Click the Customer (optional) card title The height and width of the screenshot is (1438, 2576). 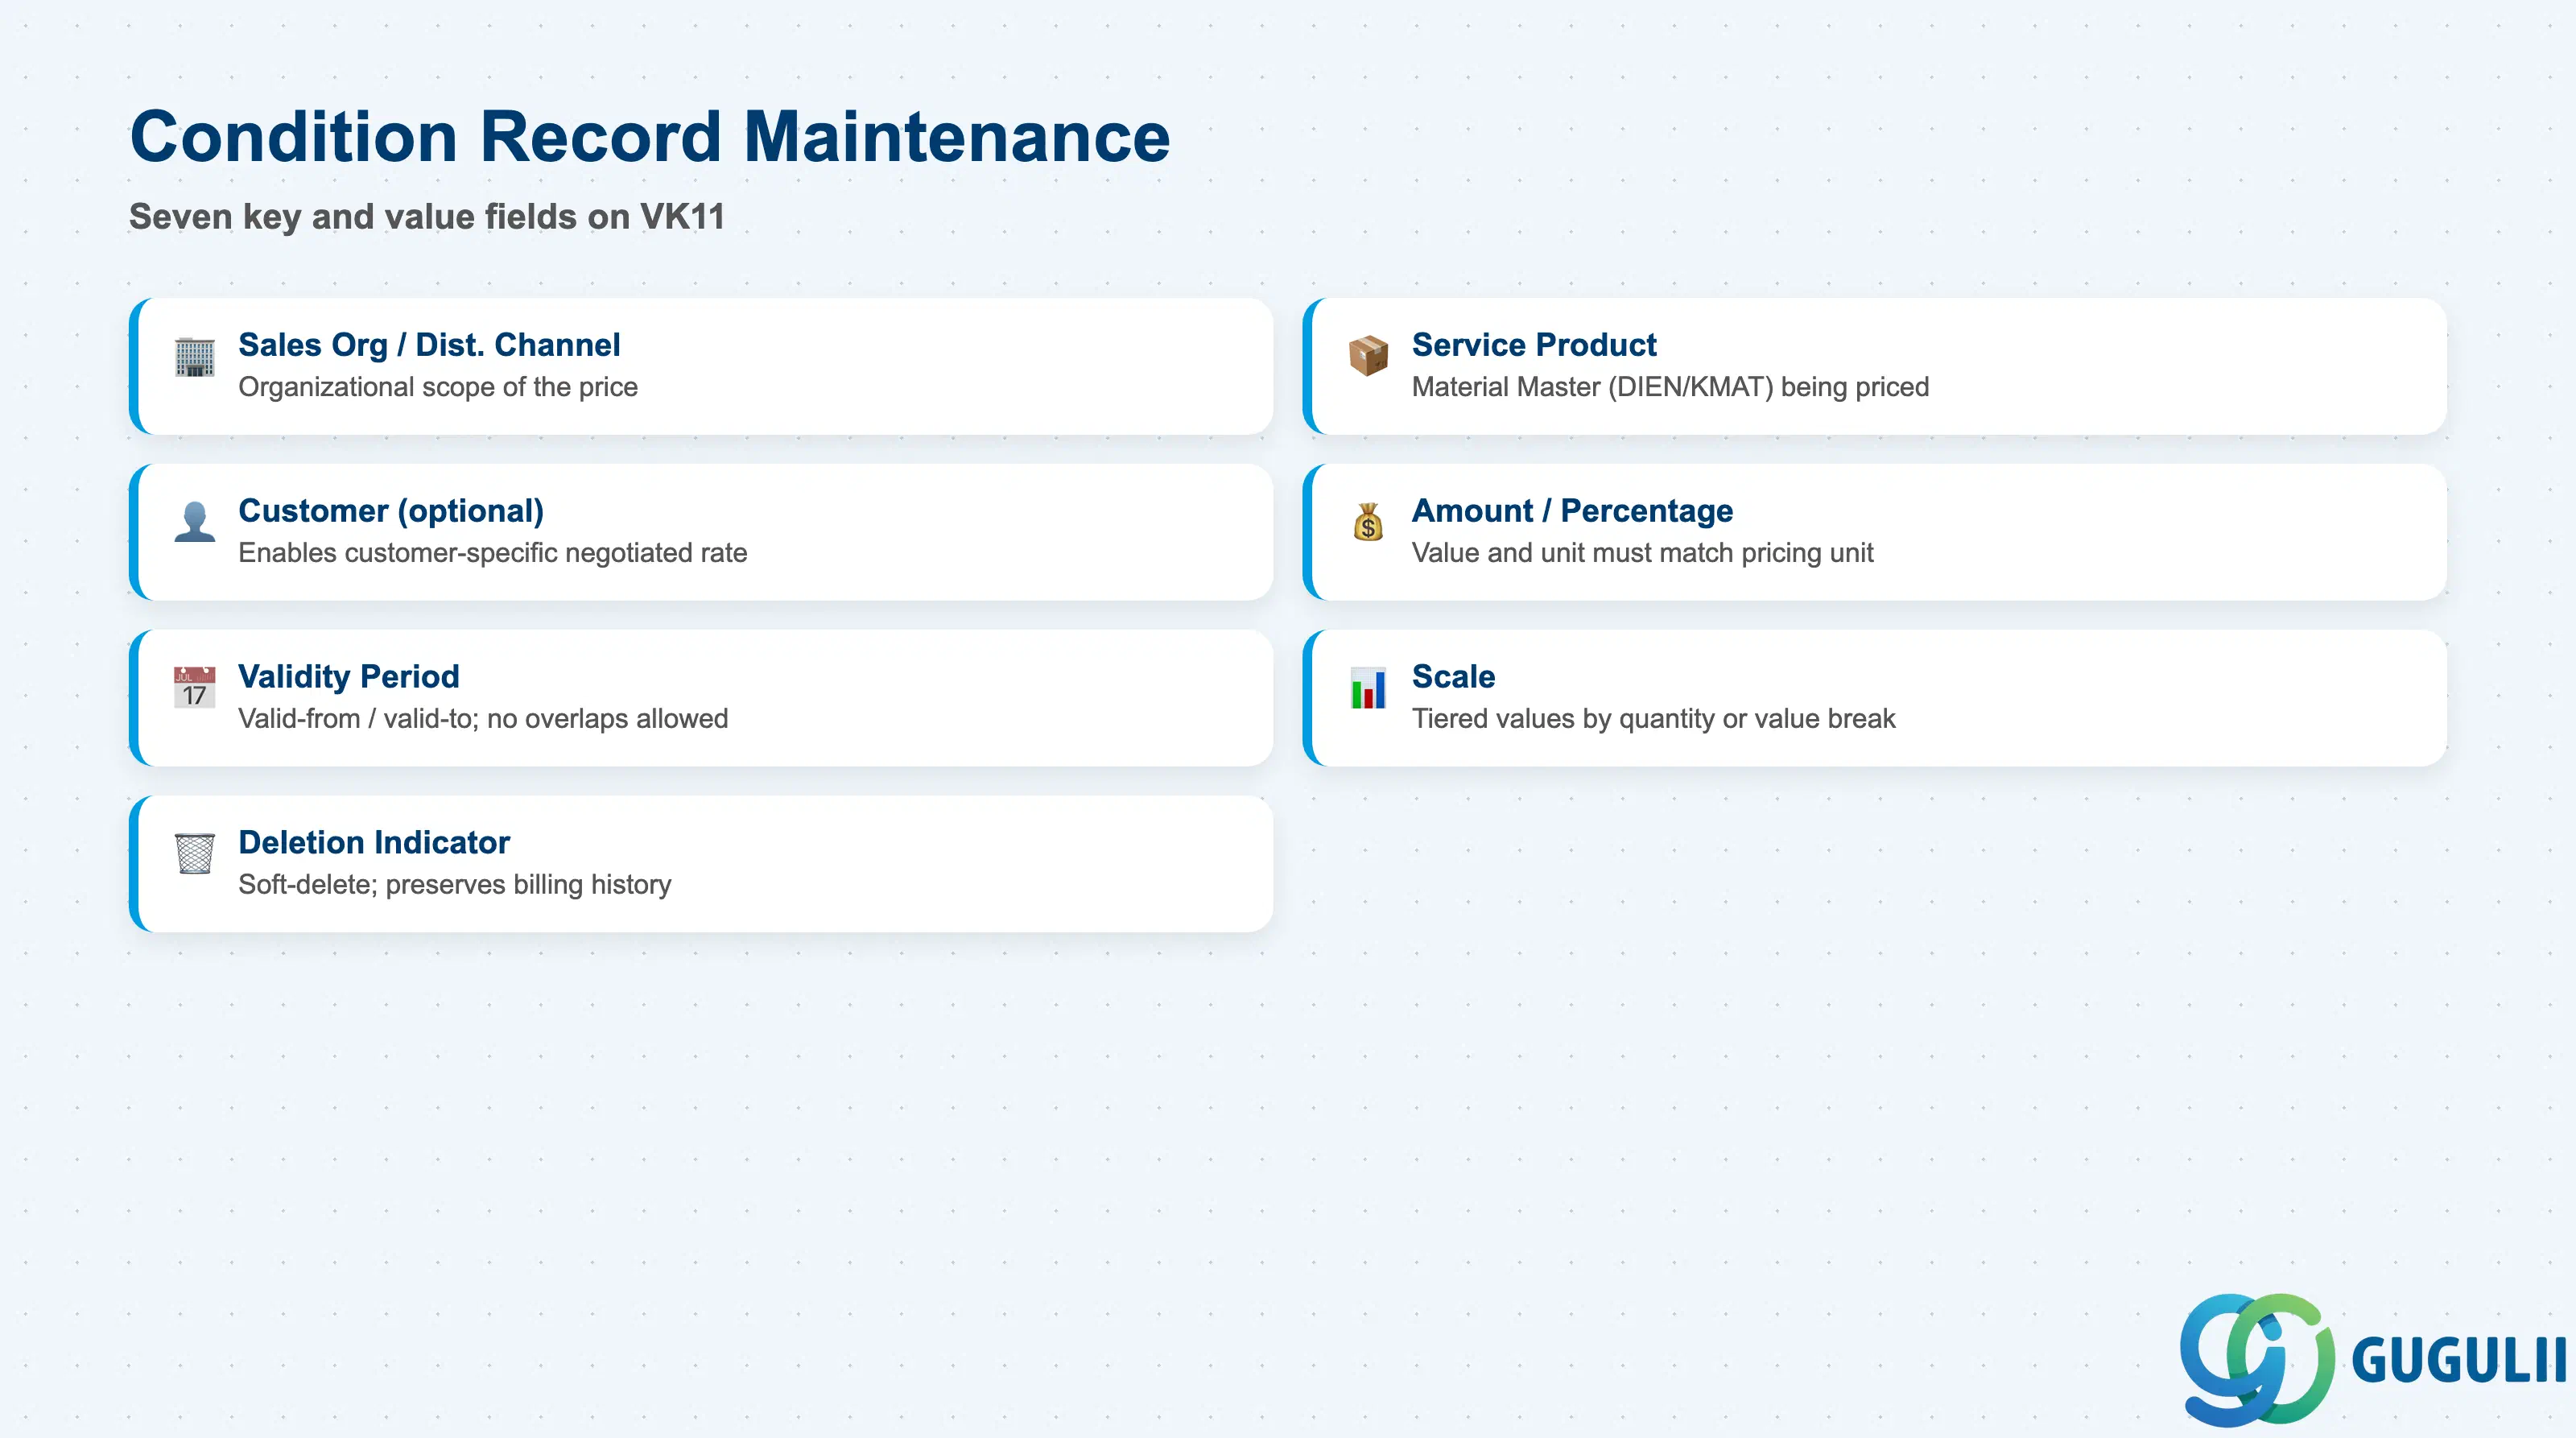click(x=391, y=511)
